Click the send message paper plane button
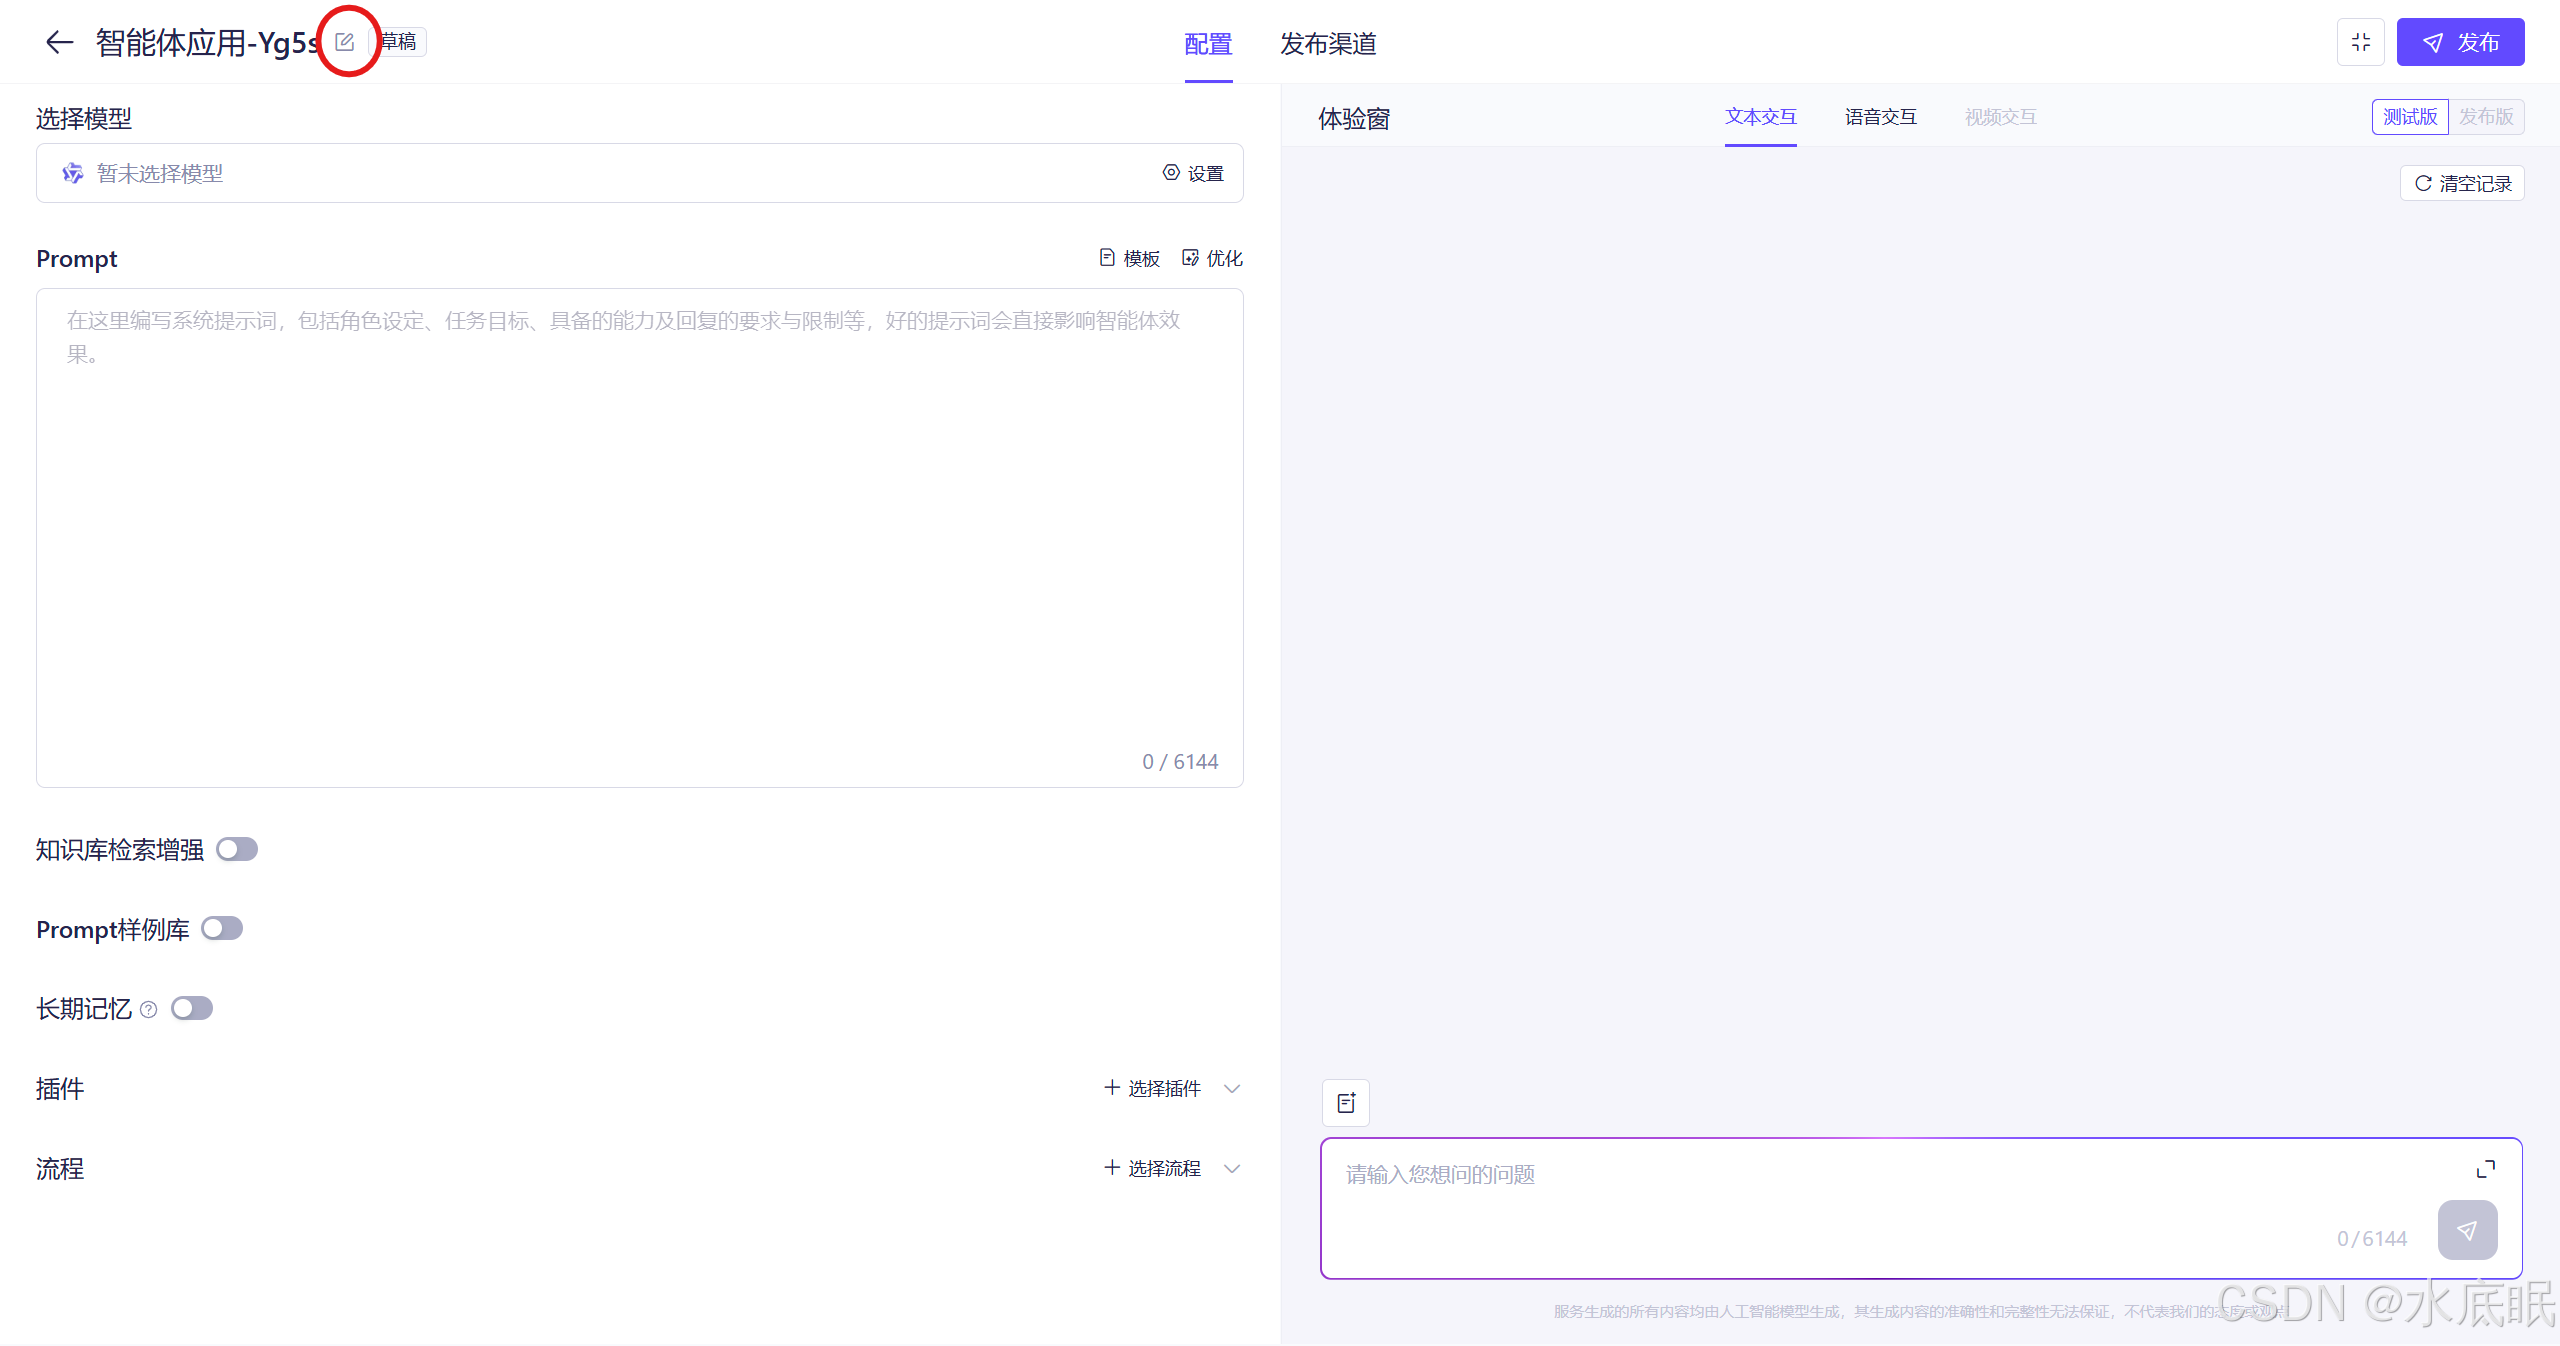This screenshot has height=1346, width=2560. tap(2467, 1230)
